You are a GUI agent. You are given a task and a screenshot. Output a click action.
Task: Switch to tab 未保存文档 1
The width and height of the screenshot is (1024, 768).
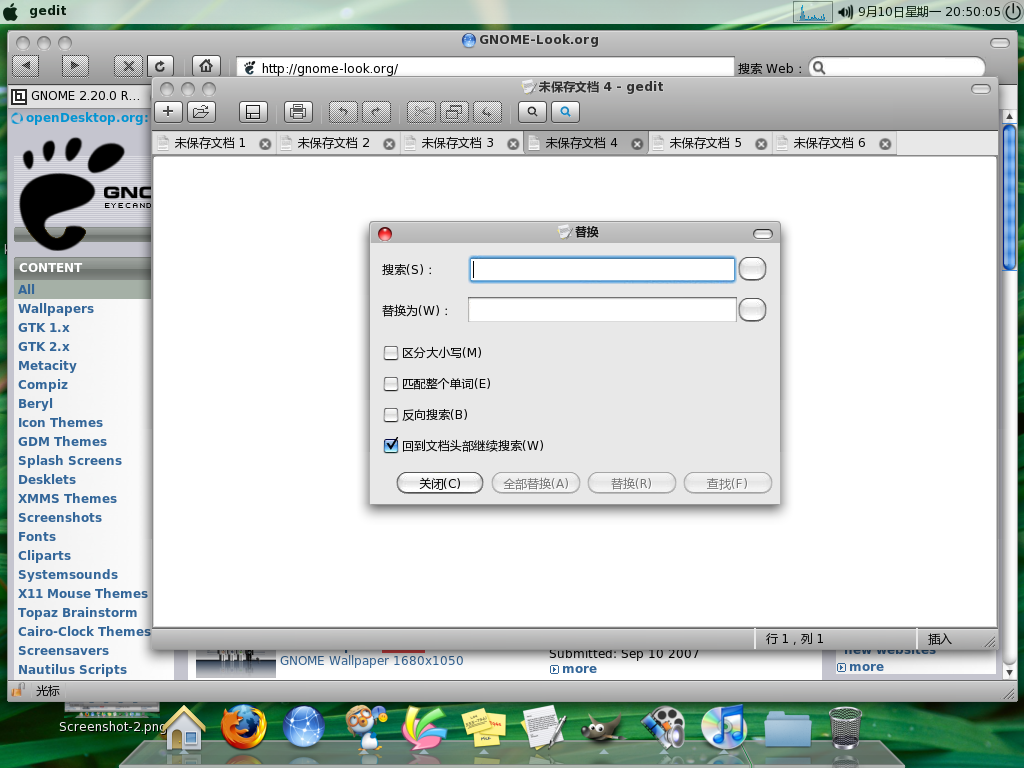210,143
